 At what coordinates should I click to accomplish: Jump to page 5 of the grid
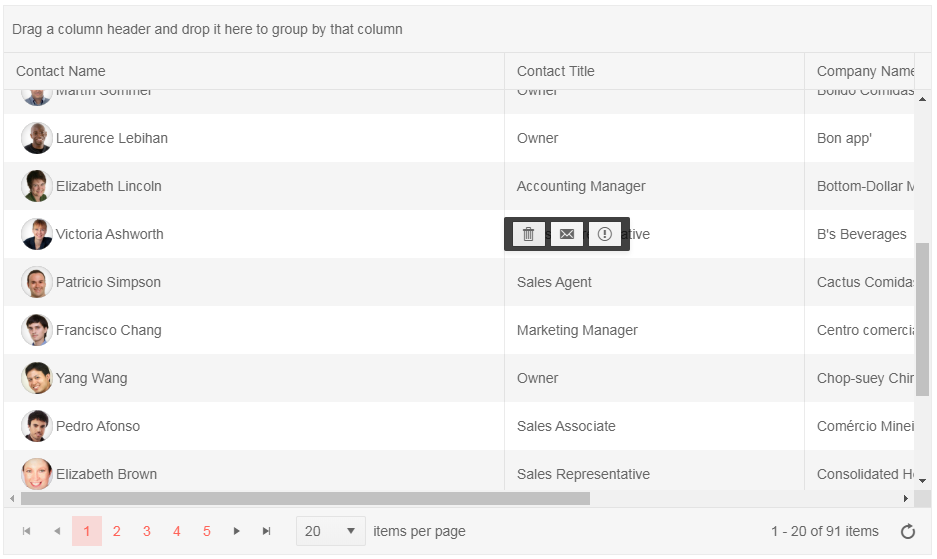(x=207, y=532)
